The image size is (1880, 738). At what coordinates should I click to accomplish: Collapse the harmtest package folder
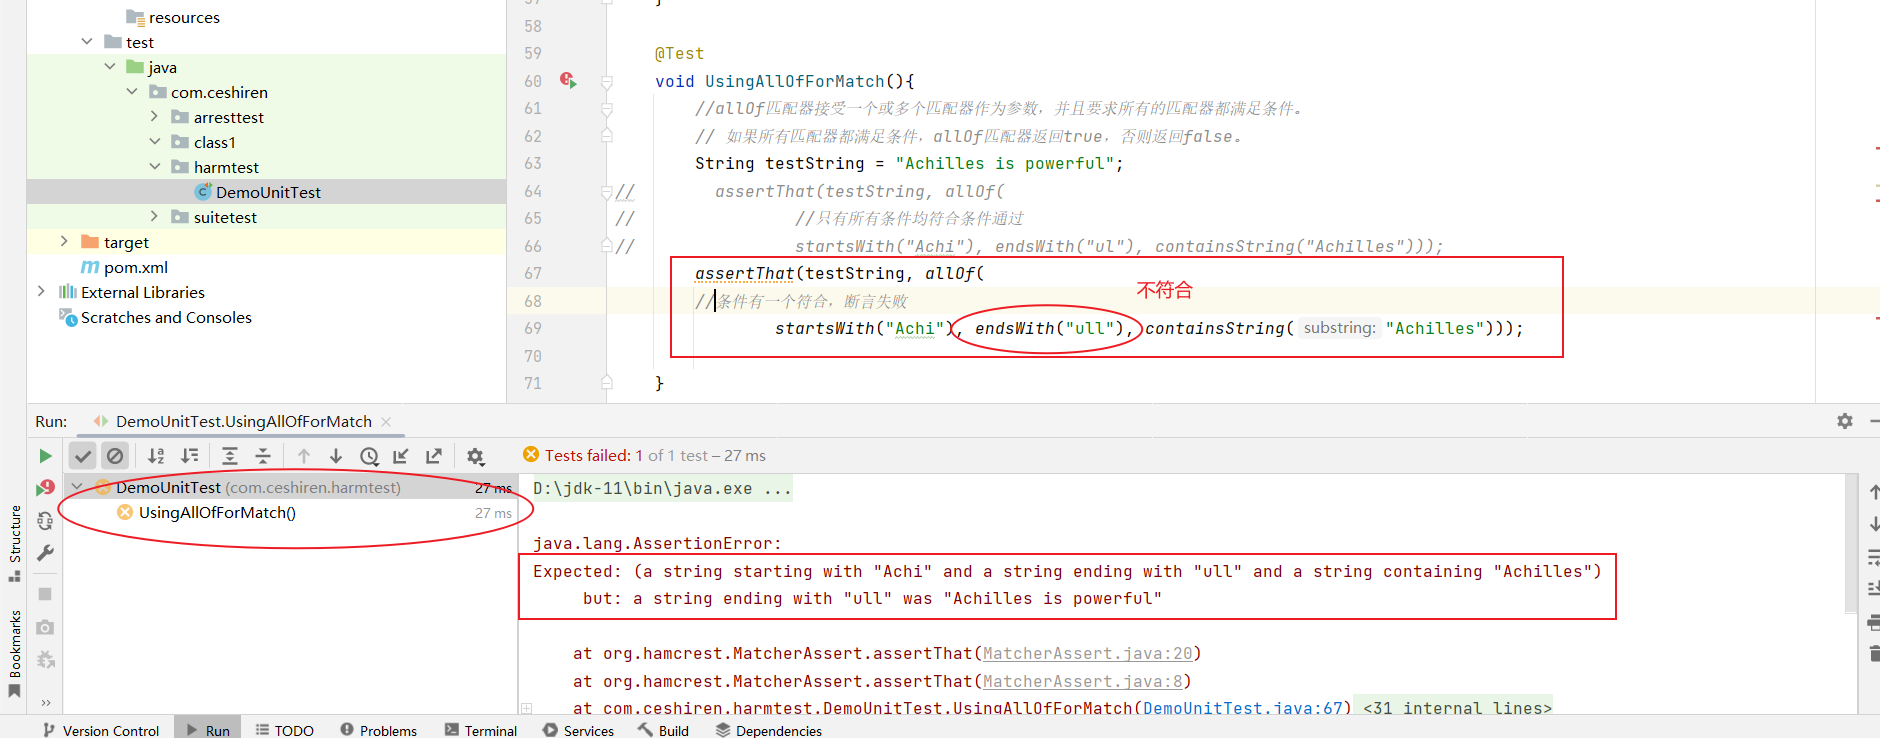[155, 167]
